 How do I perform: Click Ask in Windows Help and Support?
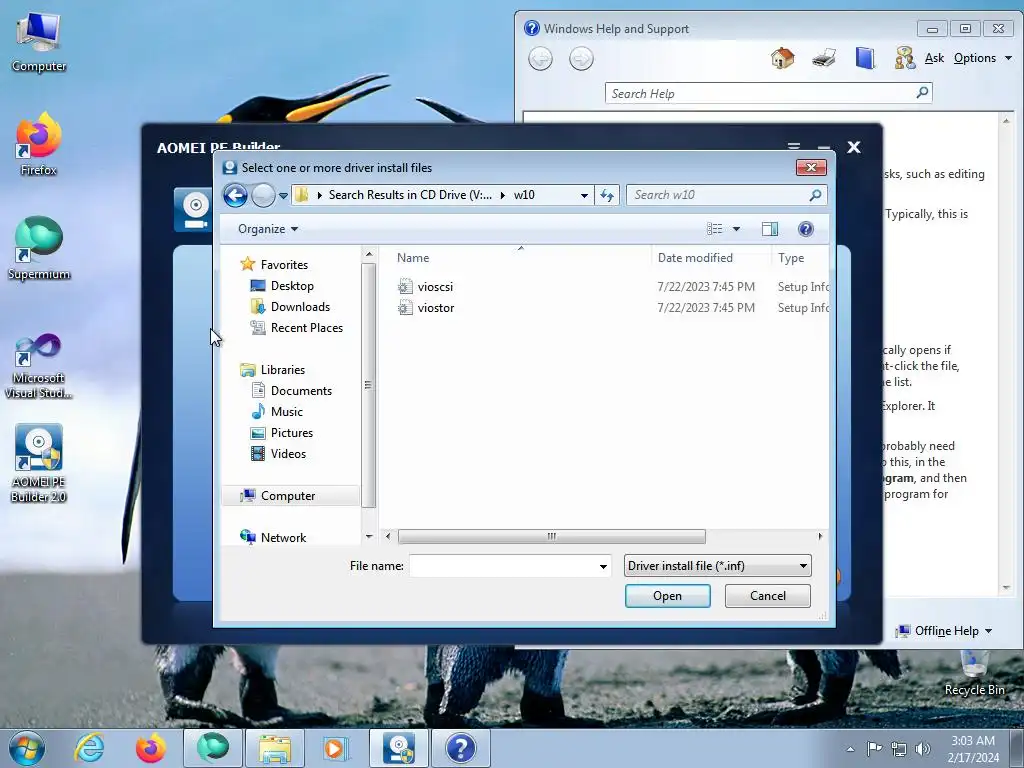[x=934, y=58]
